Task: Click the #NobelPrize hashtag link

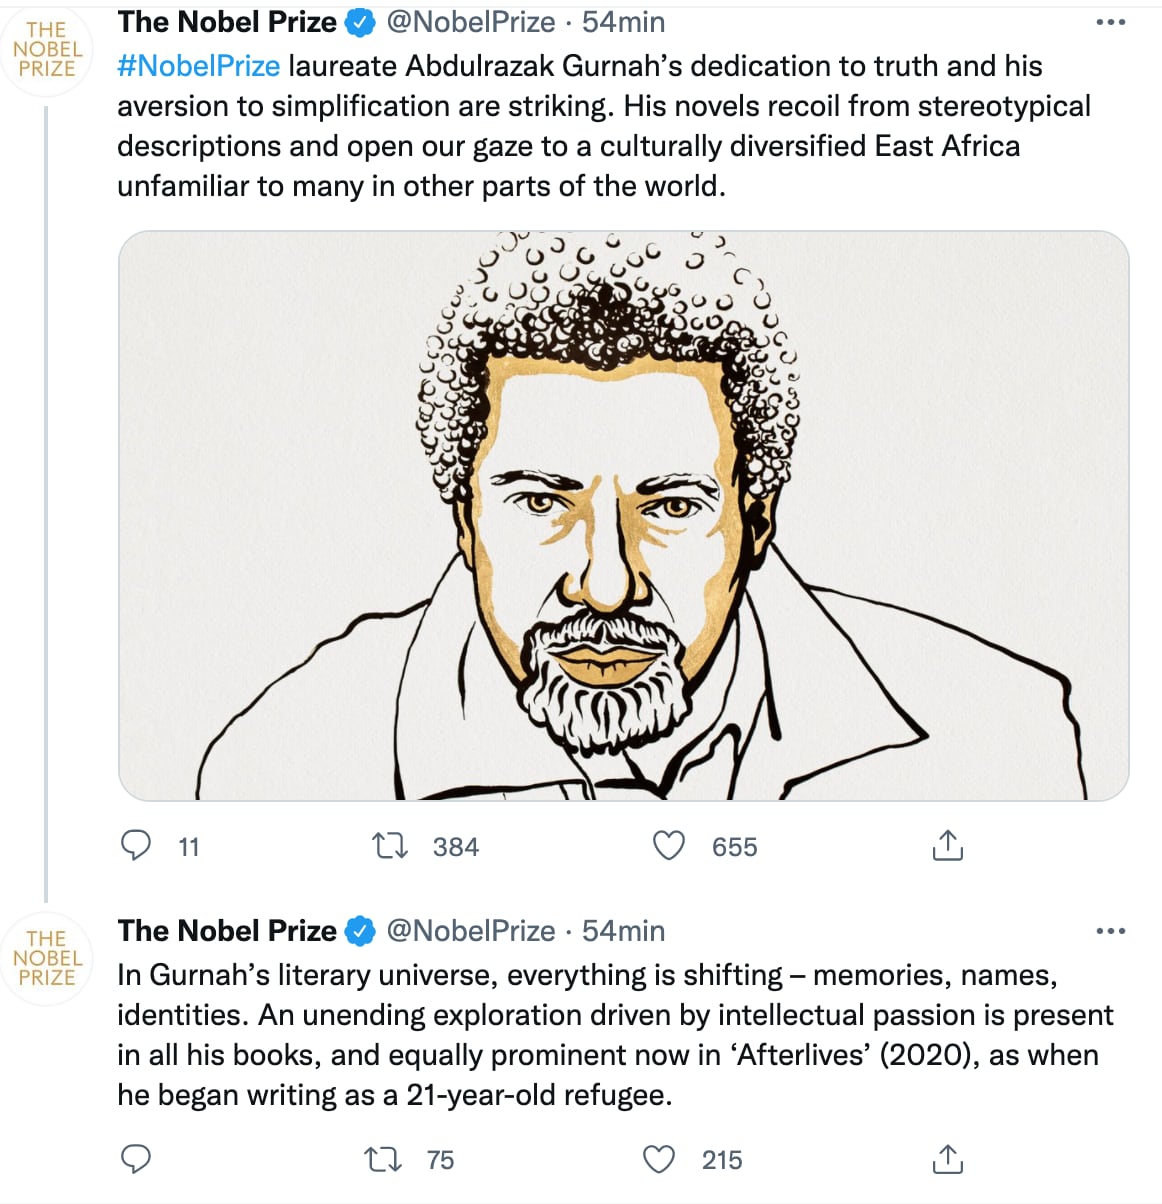Action: pos(198,66)
